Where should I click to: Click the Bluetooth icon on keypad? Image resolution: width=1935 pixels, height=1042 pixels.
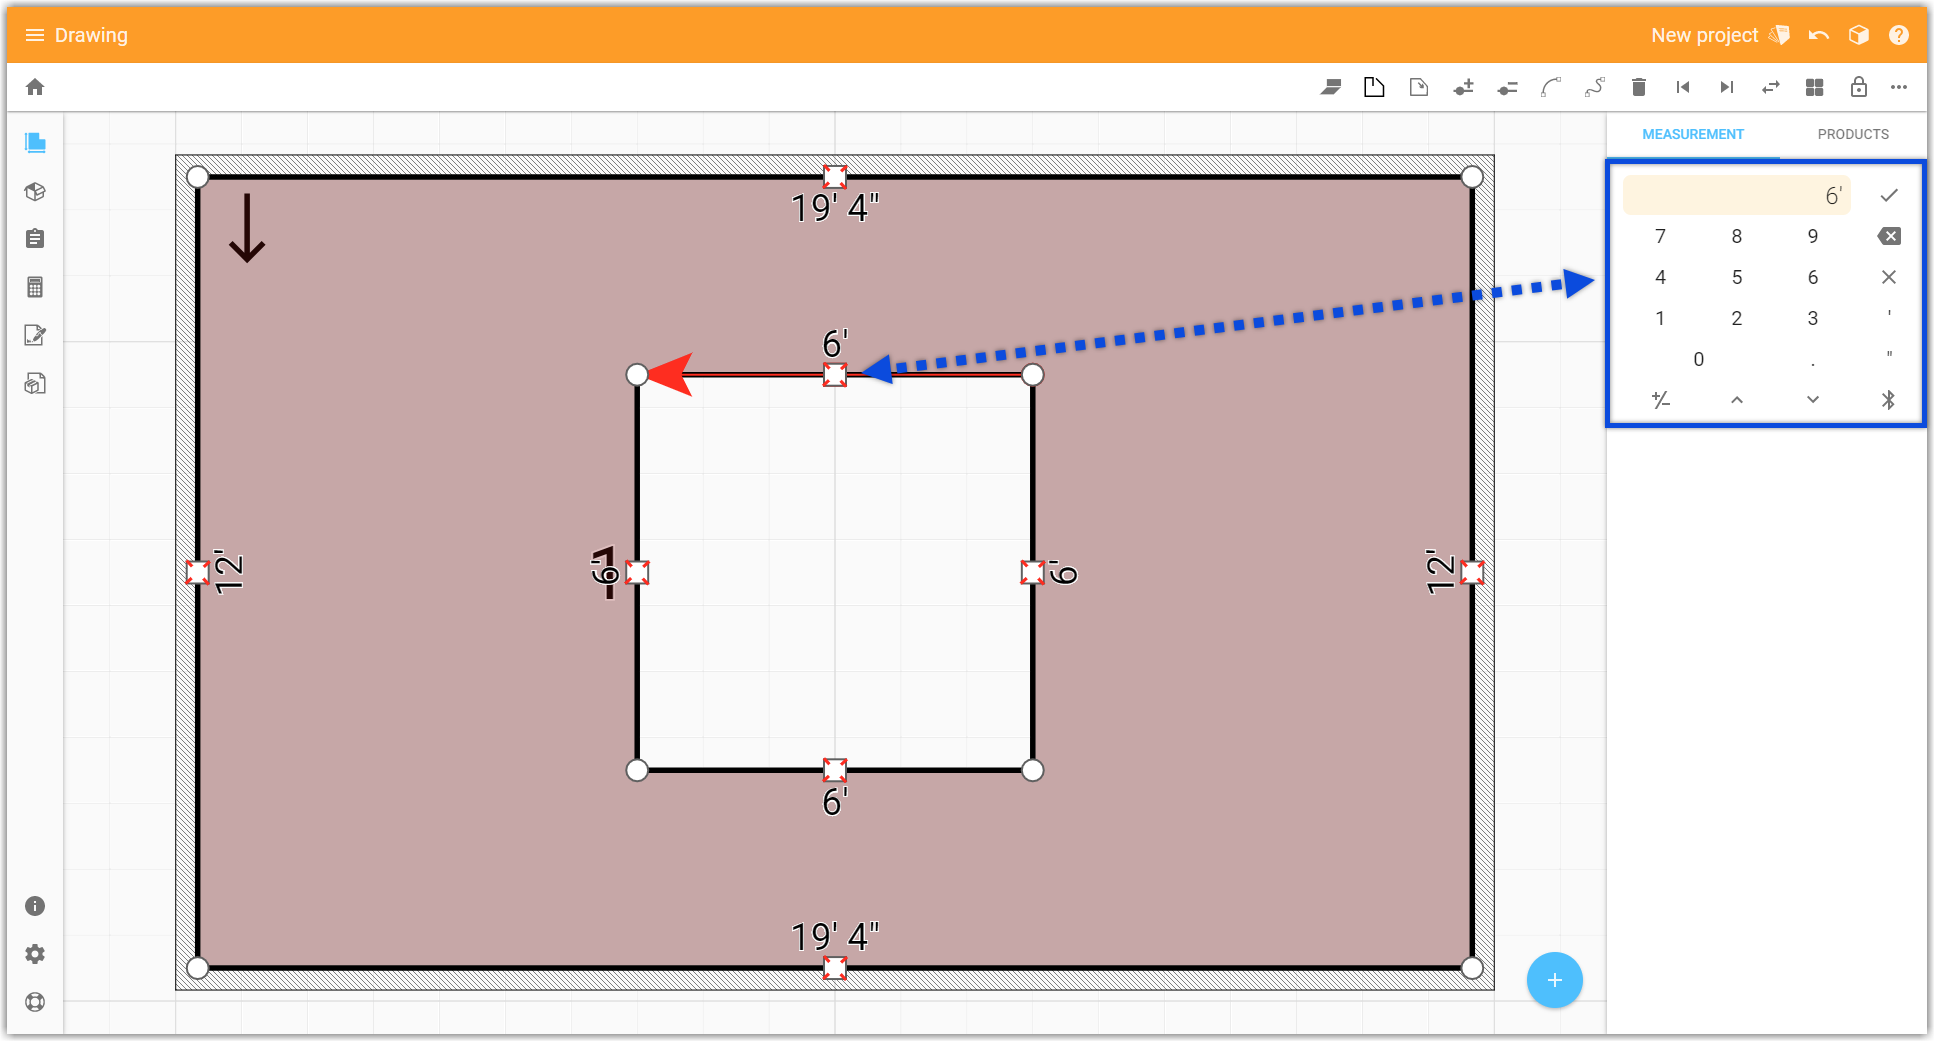1889,400
